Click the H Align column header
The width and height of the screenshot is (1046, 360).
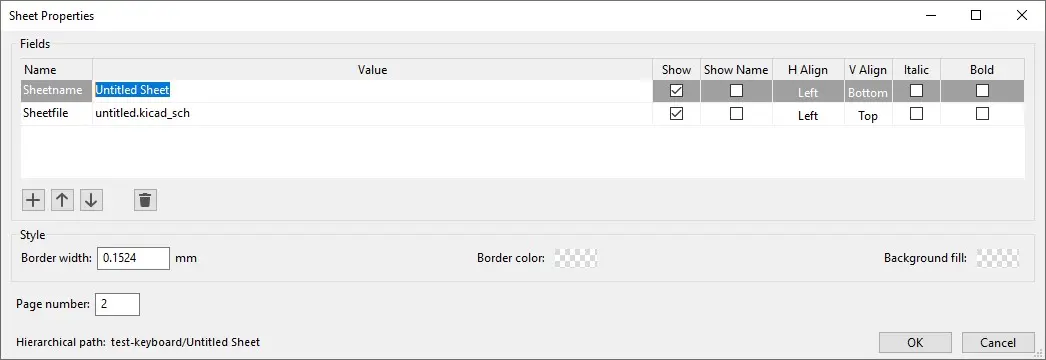point(808,69)
